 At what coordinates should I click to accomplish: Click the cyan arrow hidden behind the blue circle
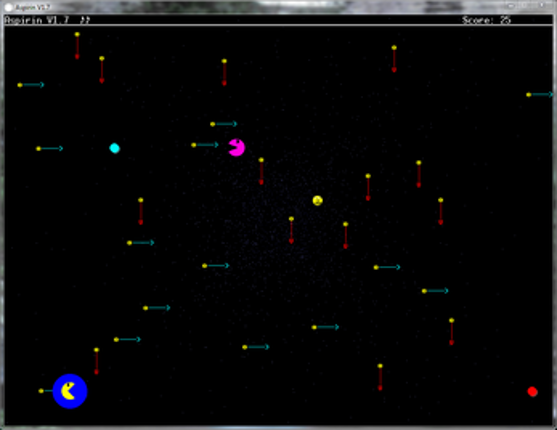point(46,391)
